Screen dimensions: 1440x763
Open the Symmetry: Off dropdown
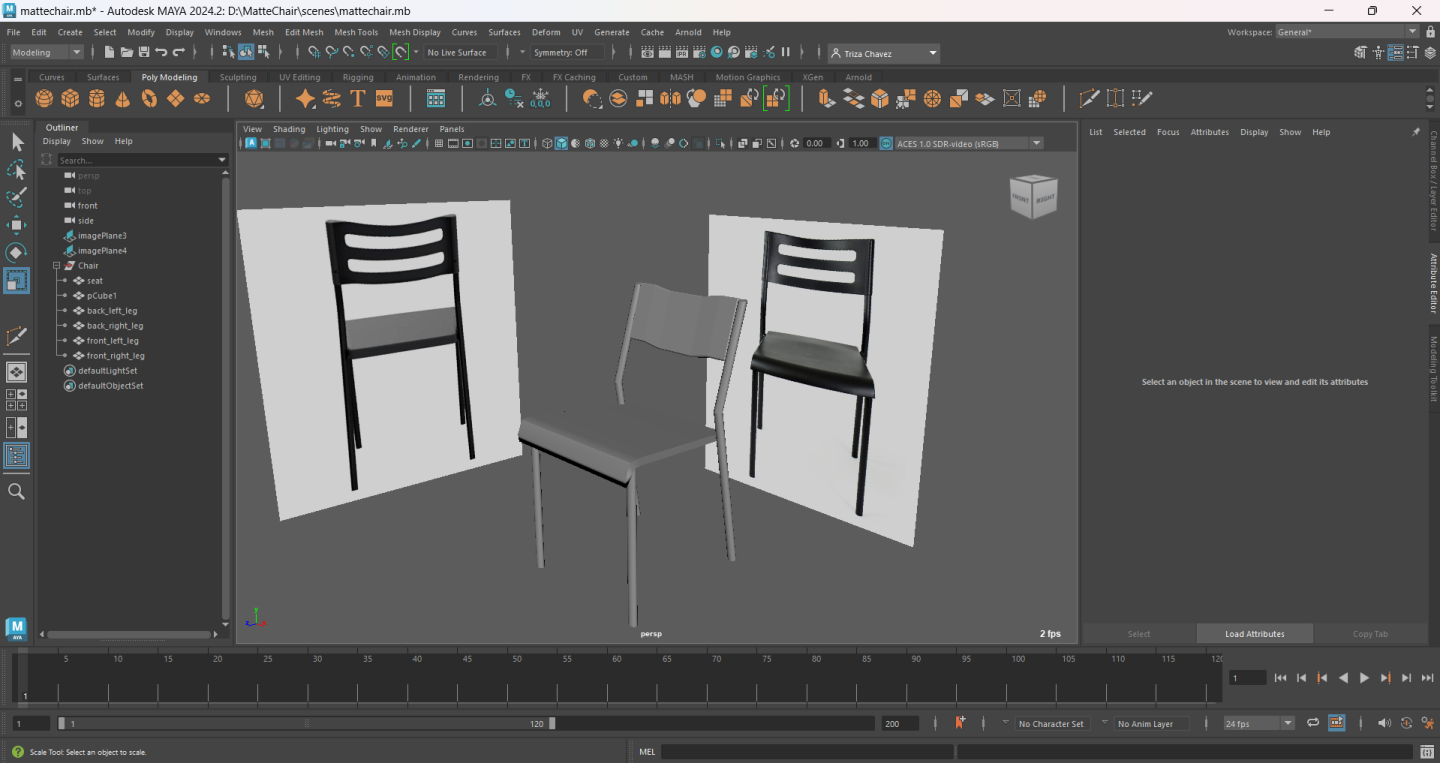568,52
